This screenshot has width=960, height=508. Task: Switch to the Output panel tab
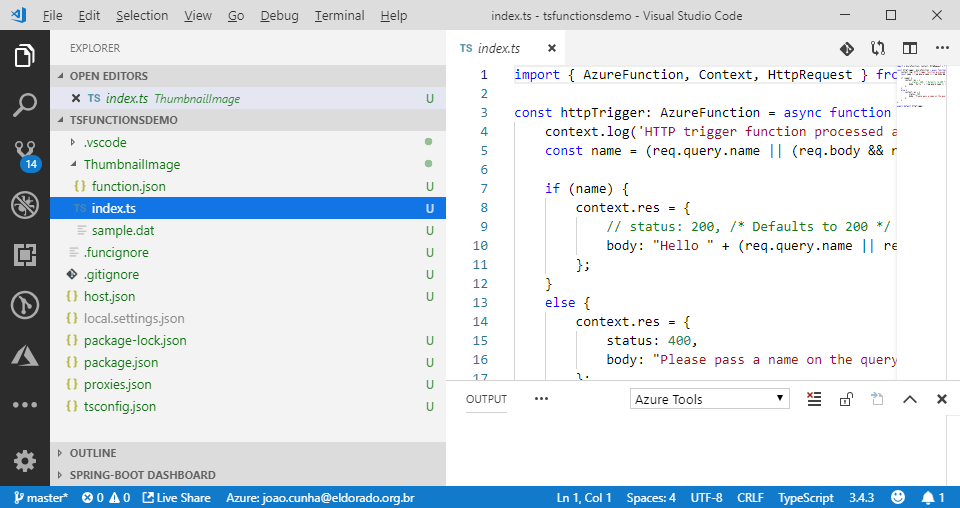pos(486,399)
